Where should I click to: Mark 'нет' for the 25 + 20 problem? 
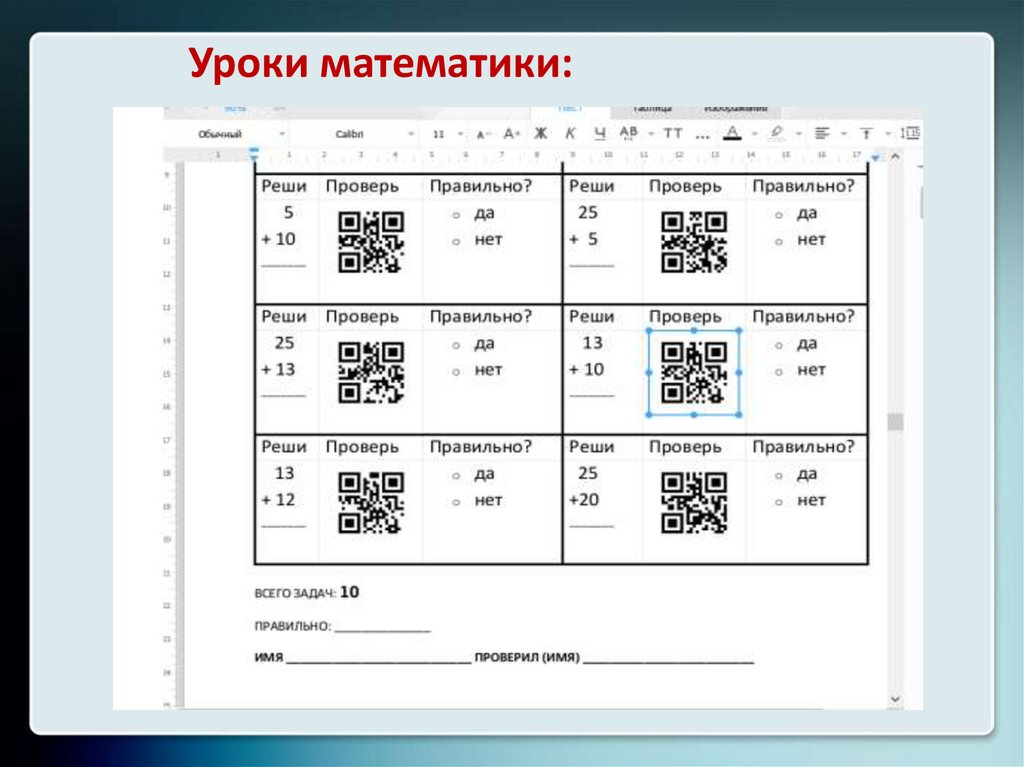tap(778, 502)
